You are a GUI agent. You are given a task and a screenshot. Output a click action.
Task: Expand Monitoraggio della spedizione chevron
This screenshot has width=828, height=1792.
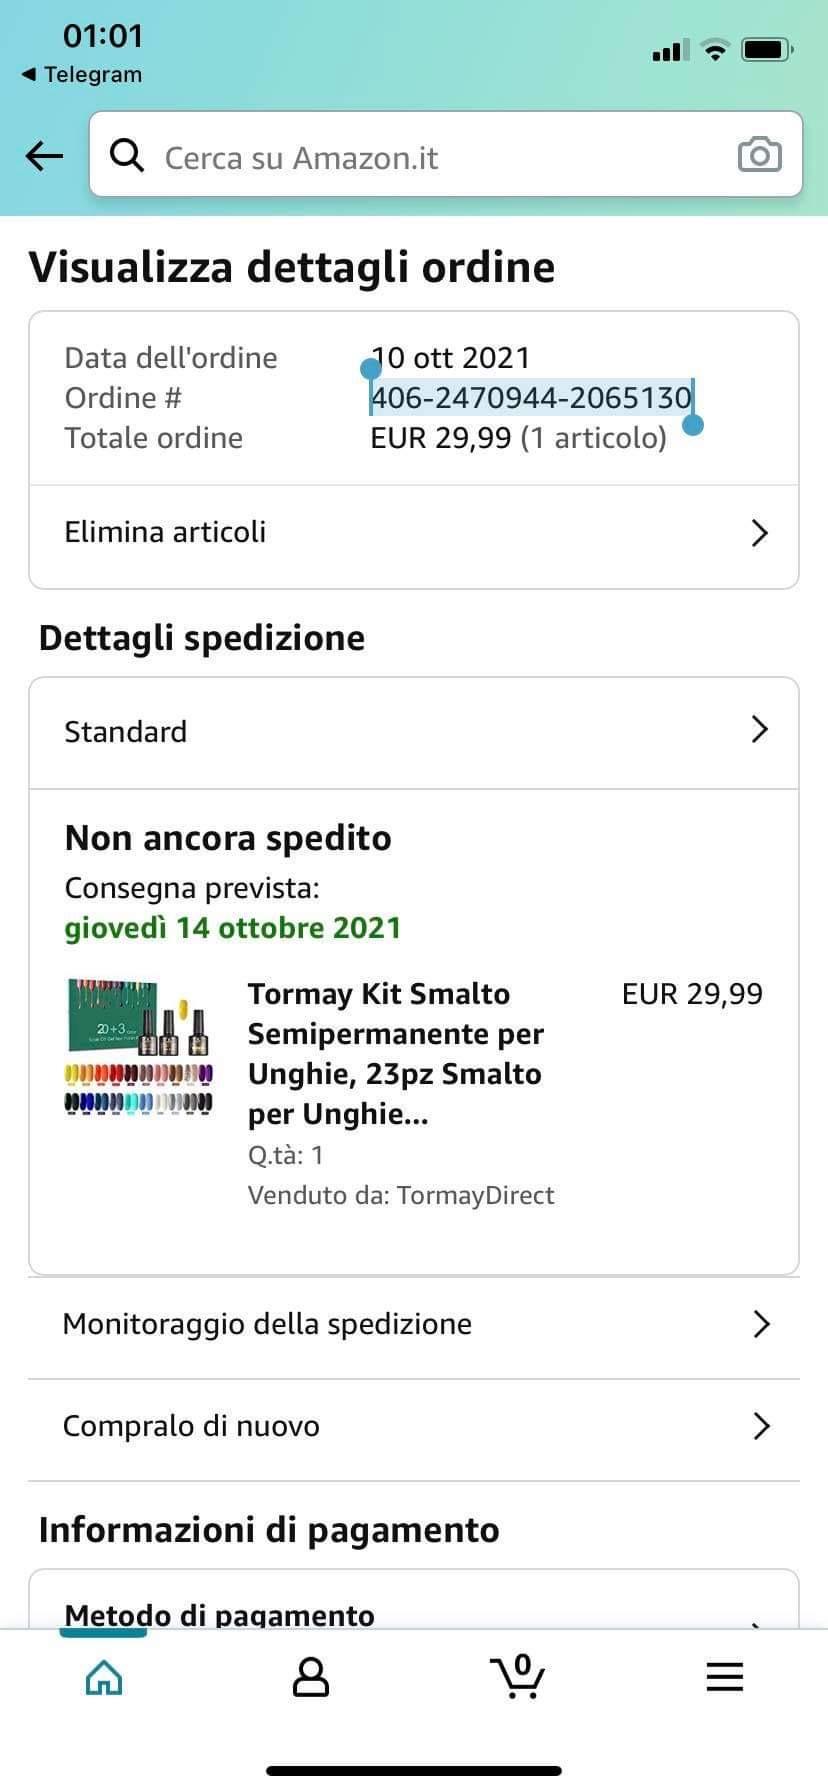click(760, 1324)
